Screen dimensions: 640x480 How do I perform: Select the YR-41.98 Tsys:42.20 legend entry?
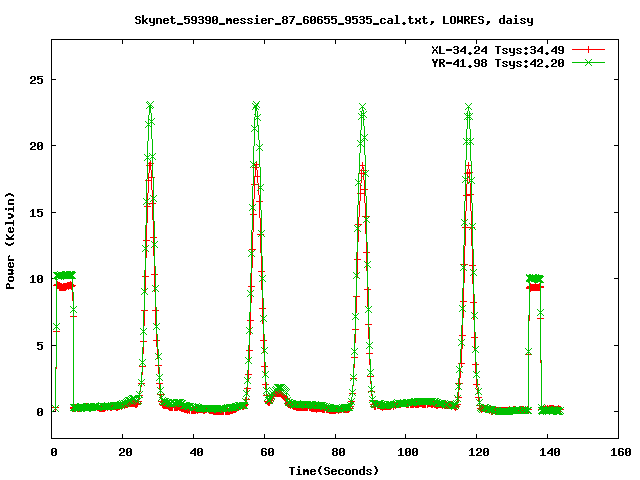498,63
